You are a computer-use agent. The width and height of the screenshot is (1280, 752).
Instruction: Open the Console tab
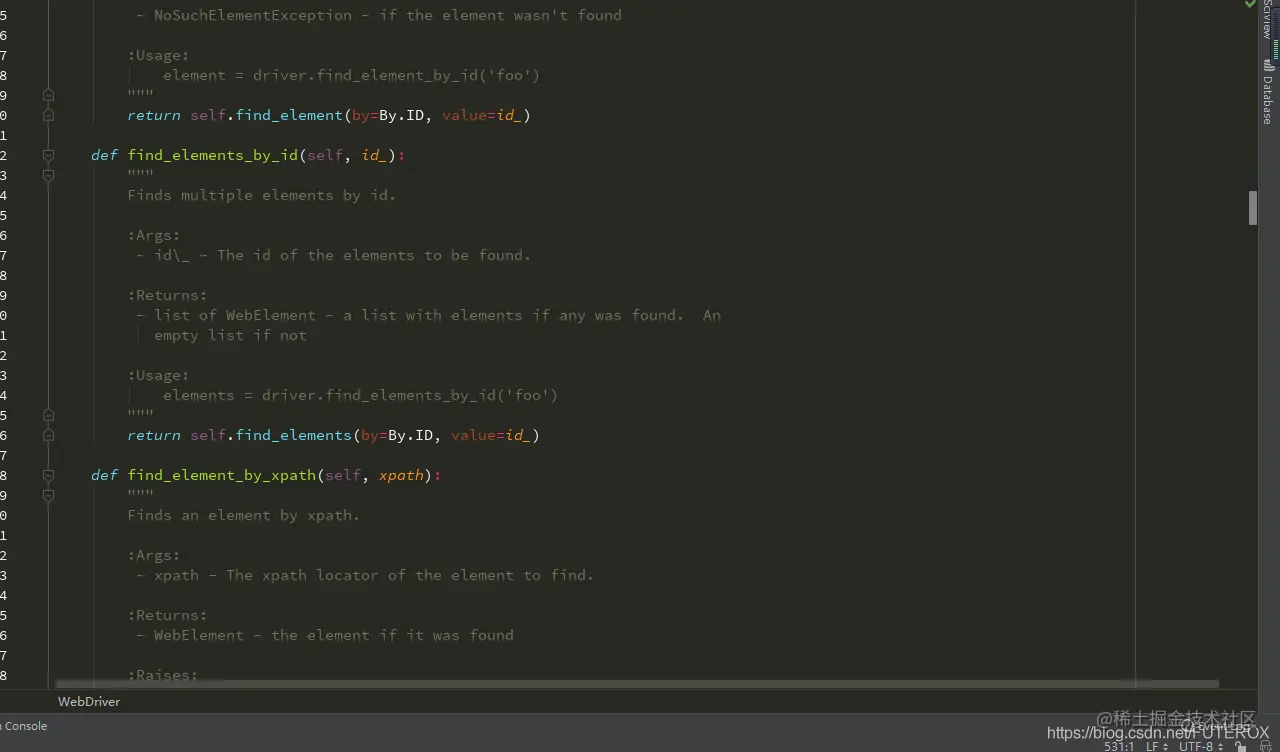click(x=24, y=726)
